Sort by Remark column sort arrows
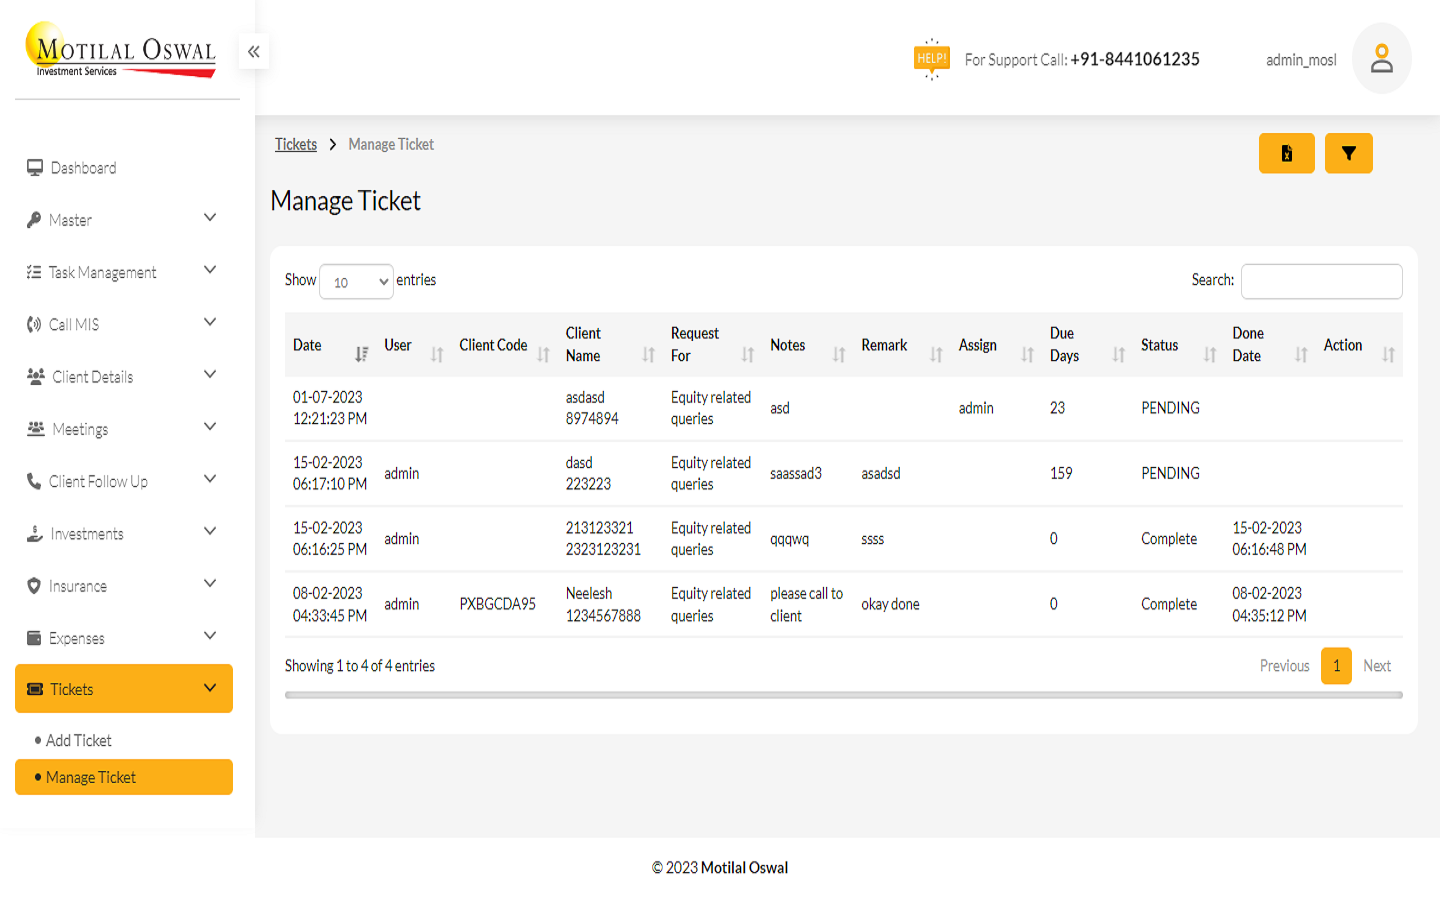The image size is (1440, 897). pyautogui.click(x=936, y=354)
